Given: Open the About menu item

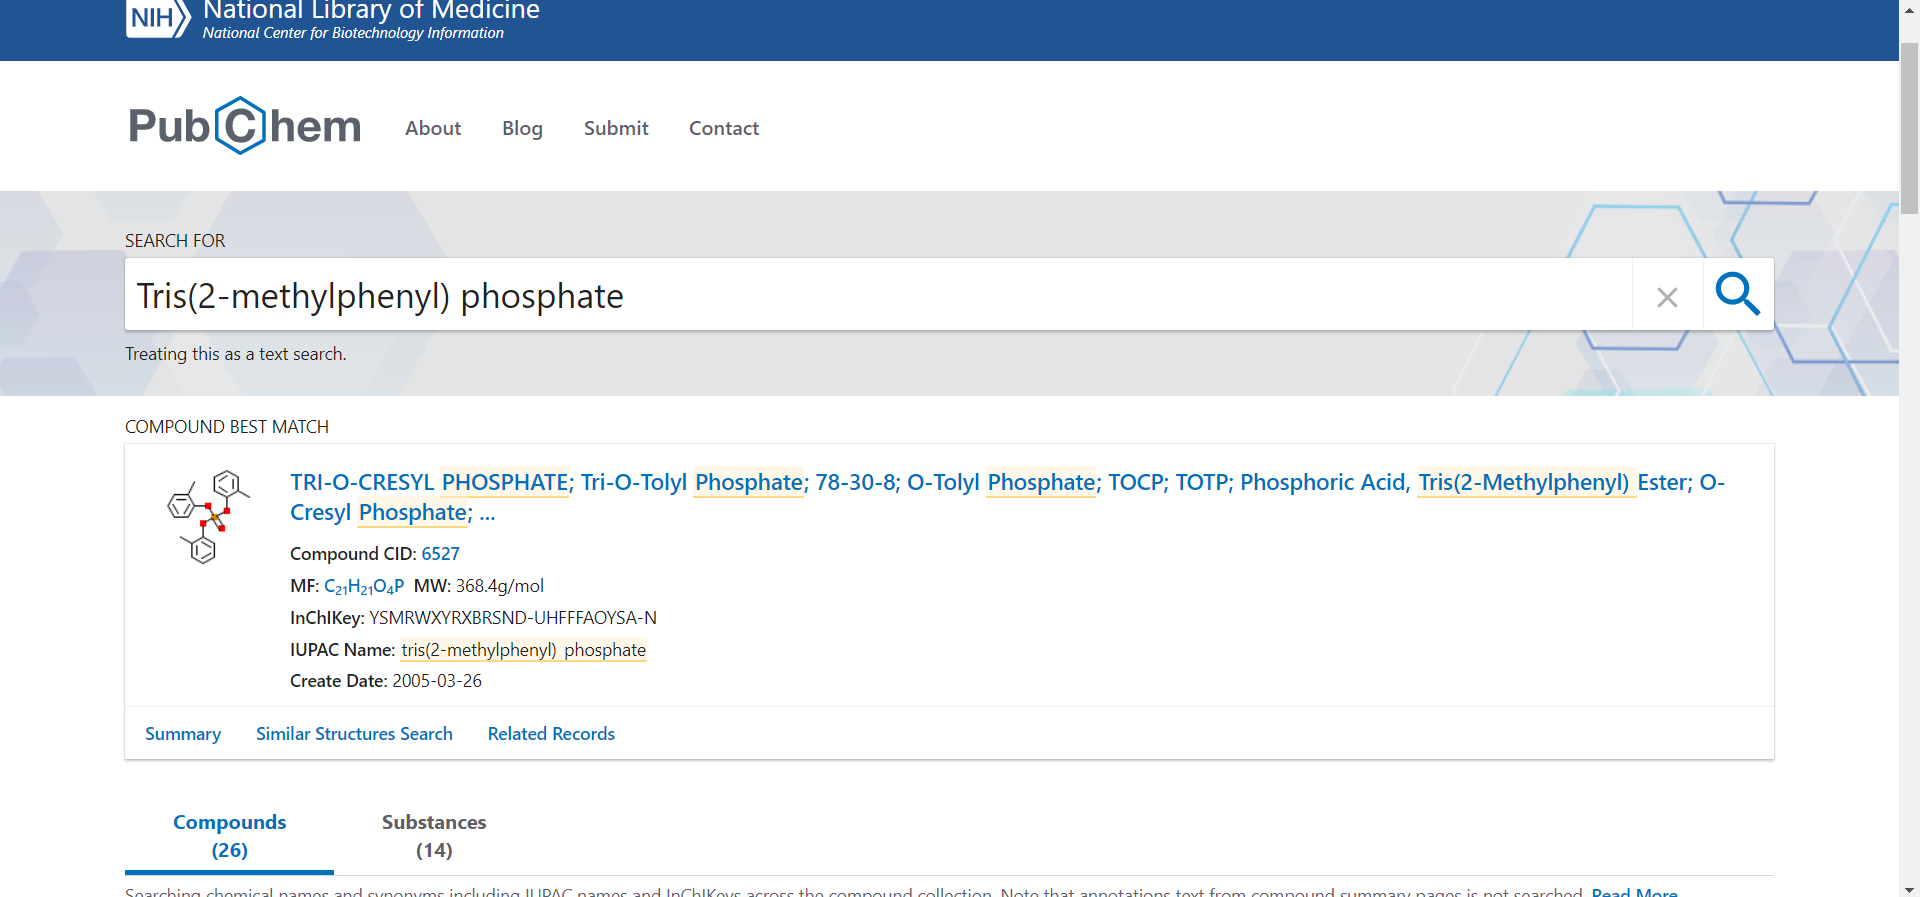Looking at the screenshot, I should [x=433, y=128].
